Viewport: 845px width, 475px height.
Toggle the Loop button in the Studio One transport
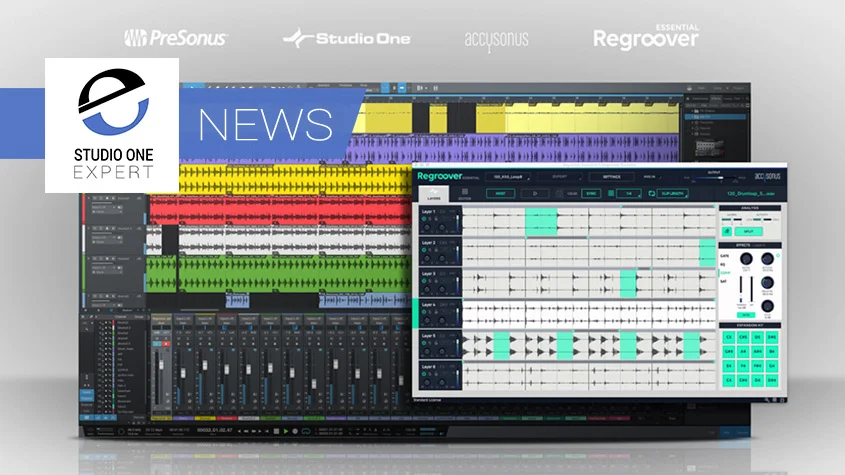(x=306, y=431)
